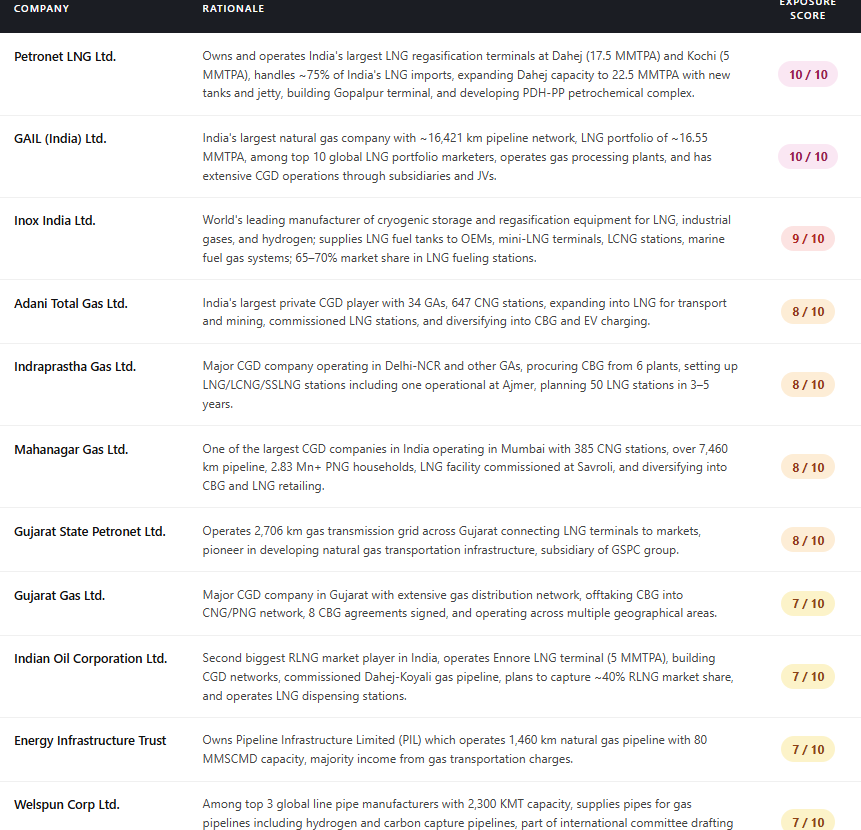Click Gujarat Gas rationale on 8 CBG agreements
The width and height of the screenshot is (861, 830).
[x=460, y=604]
